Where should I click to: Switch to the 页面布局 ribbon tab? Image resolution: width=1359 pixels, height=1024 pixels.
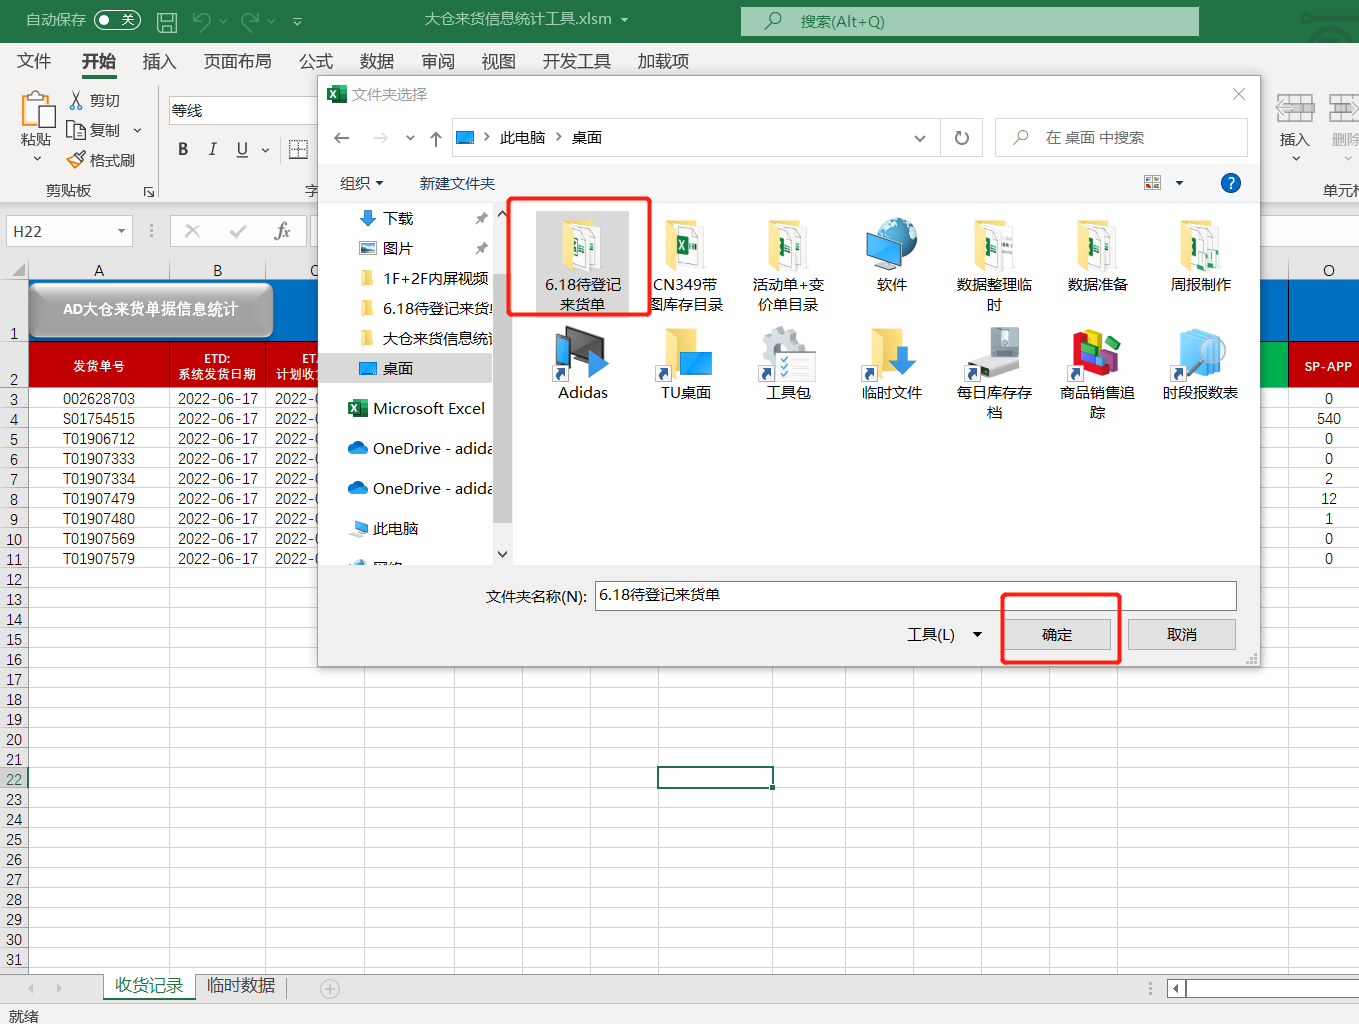coord(237,61)
